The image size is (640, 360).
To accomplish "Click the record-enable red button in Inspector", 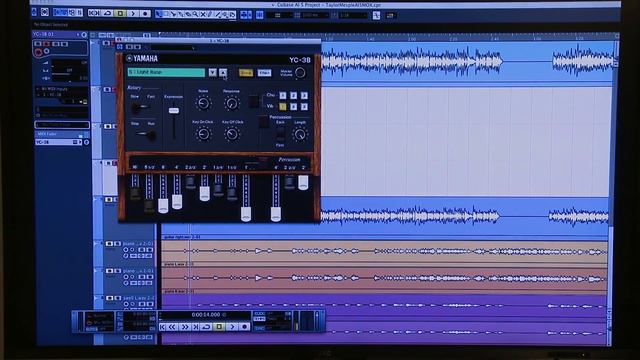I will pyautogui.click(x=38, y=52).
